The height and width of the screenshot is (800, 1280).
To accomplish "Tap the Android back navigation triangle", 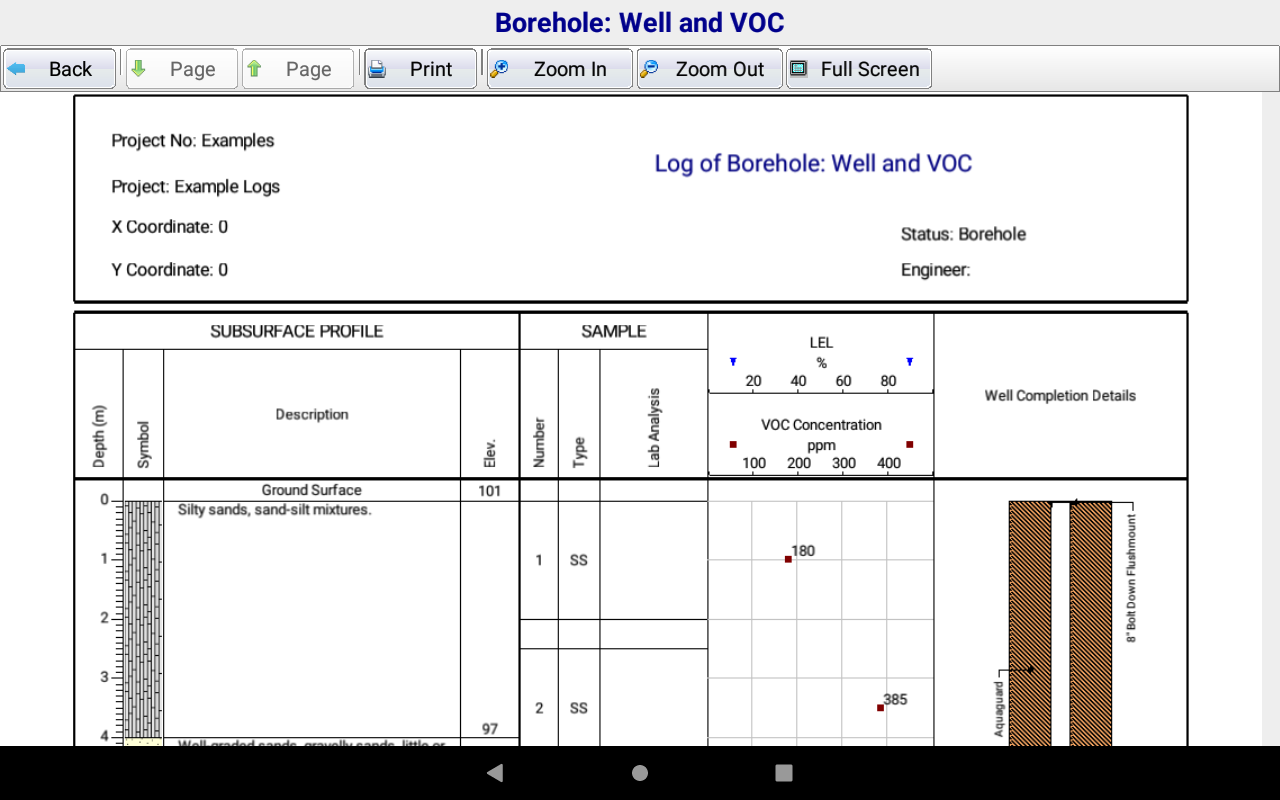I will (x=494, y=772).
